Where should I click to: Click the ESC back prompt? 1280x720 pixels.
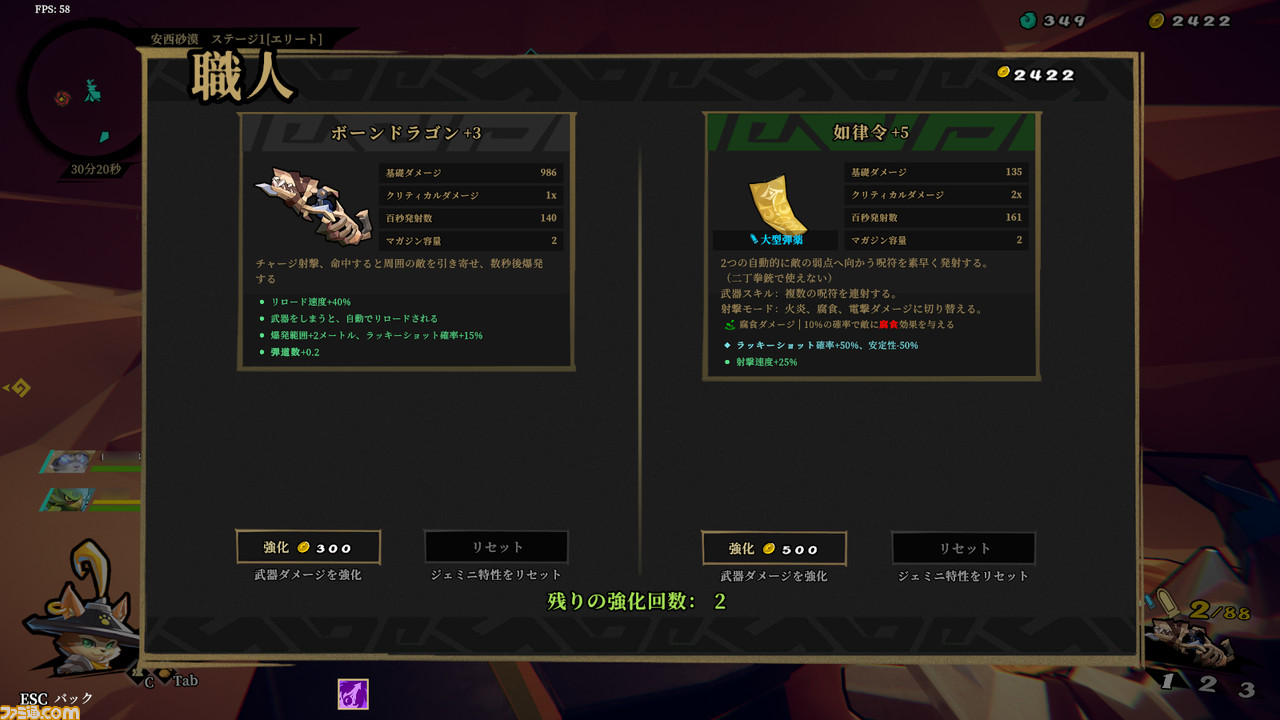point(57,698)
